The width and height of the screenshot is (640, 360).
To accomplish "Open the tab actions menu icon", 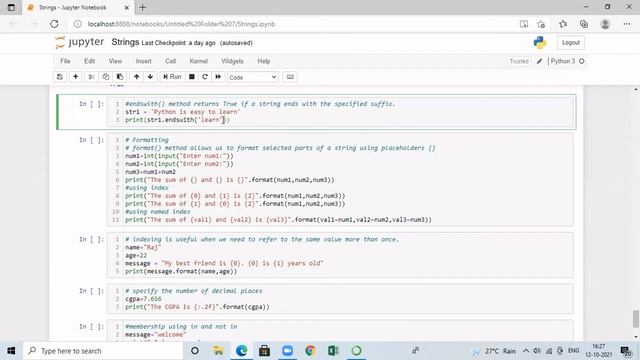I will point(11,7).
